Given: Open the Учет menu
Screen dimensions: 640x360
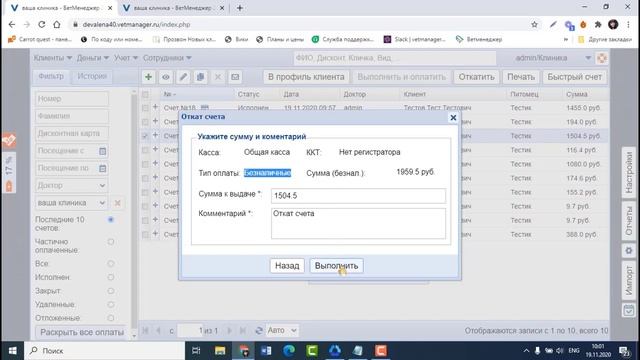Looking at the screenshot, I should pyautogui.click(x=126, y=58).
